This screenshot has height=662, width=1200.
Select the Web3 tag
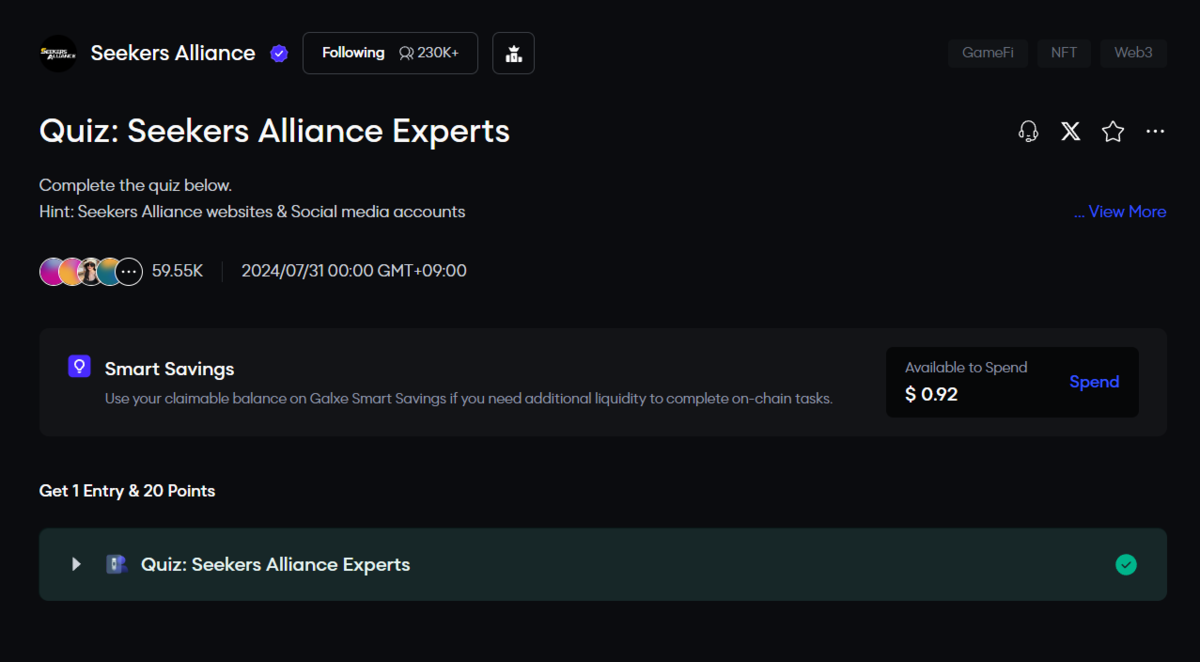coord(1133,53)
